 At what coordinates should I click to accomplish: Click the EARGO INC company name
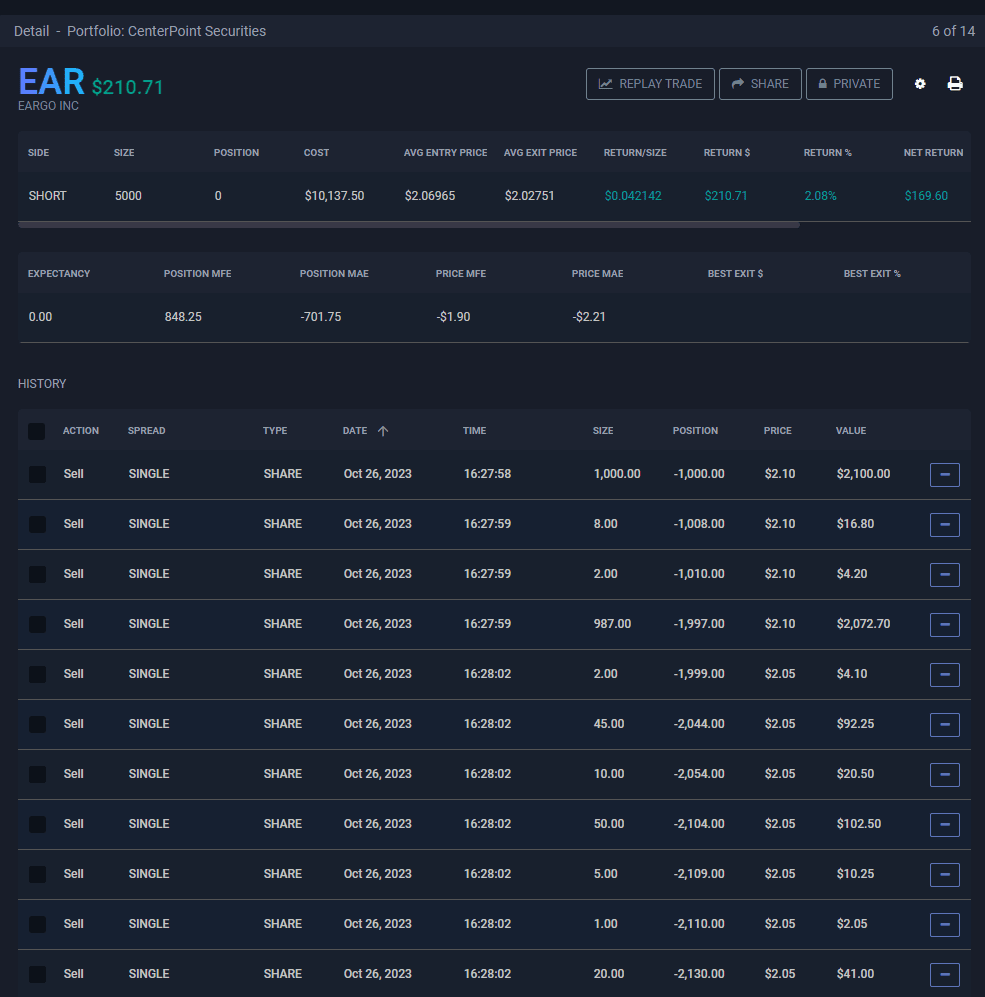[48, 106]
